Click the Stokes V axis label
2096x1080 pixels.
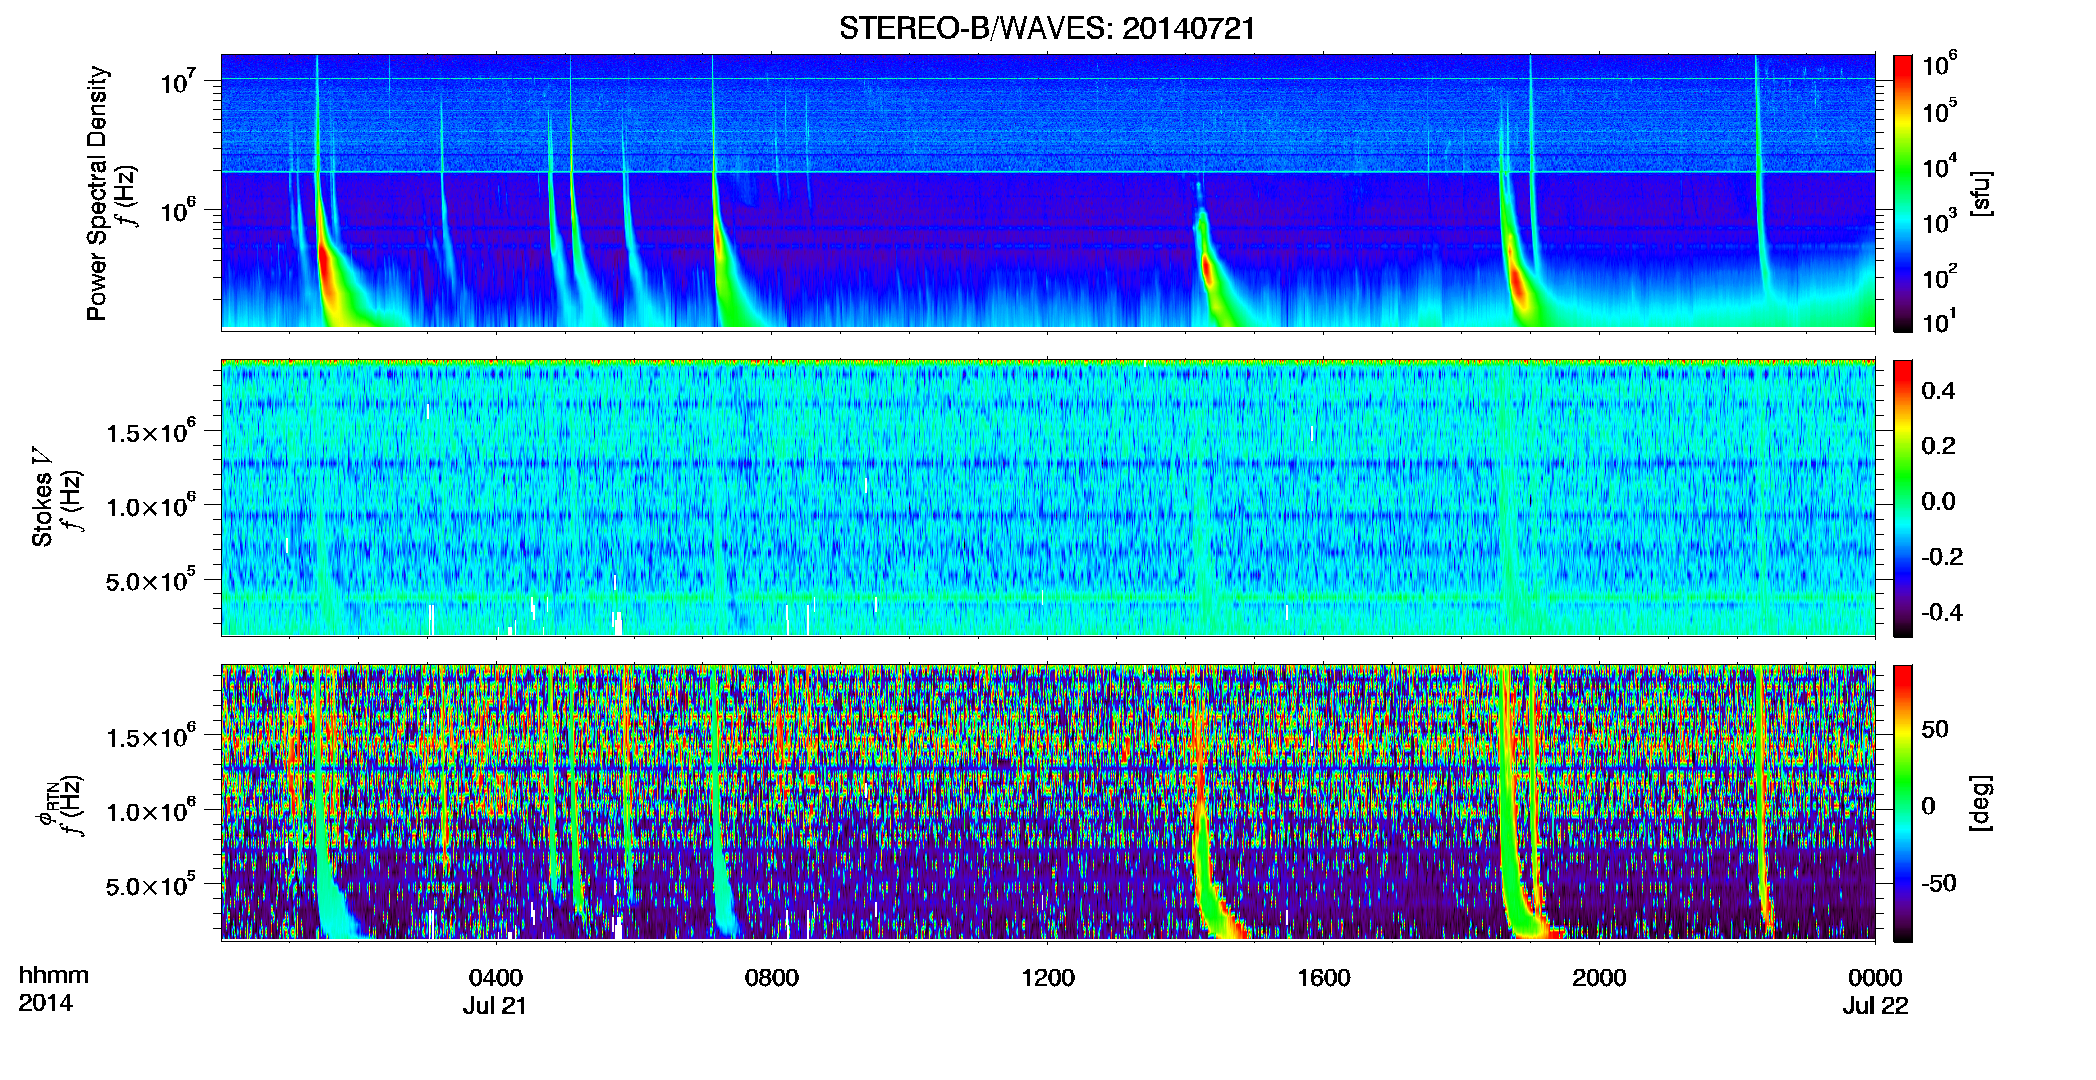pyautogui.click(x=42, y=497)
